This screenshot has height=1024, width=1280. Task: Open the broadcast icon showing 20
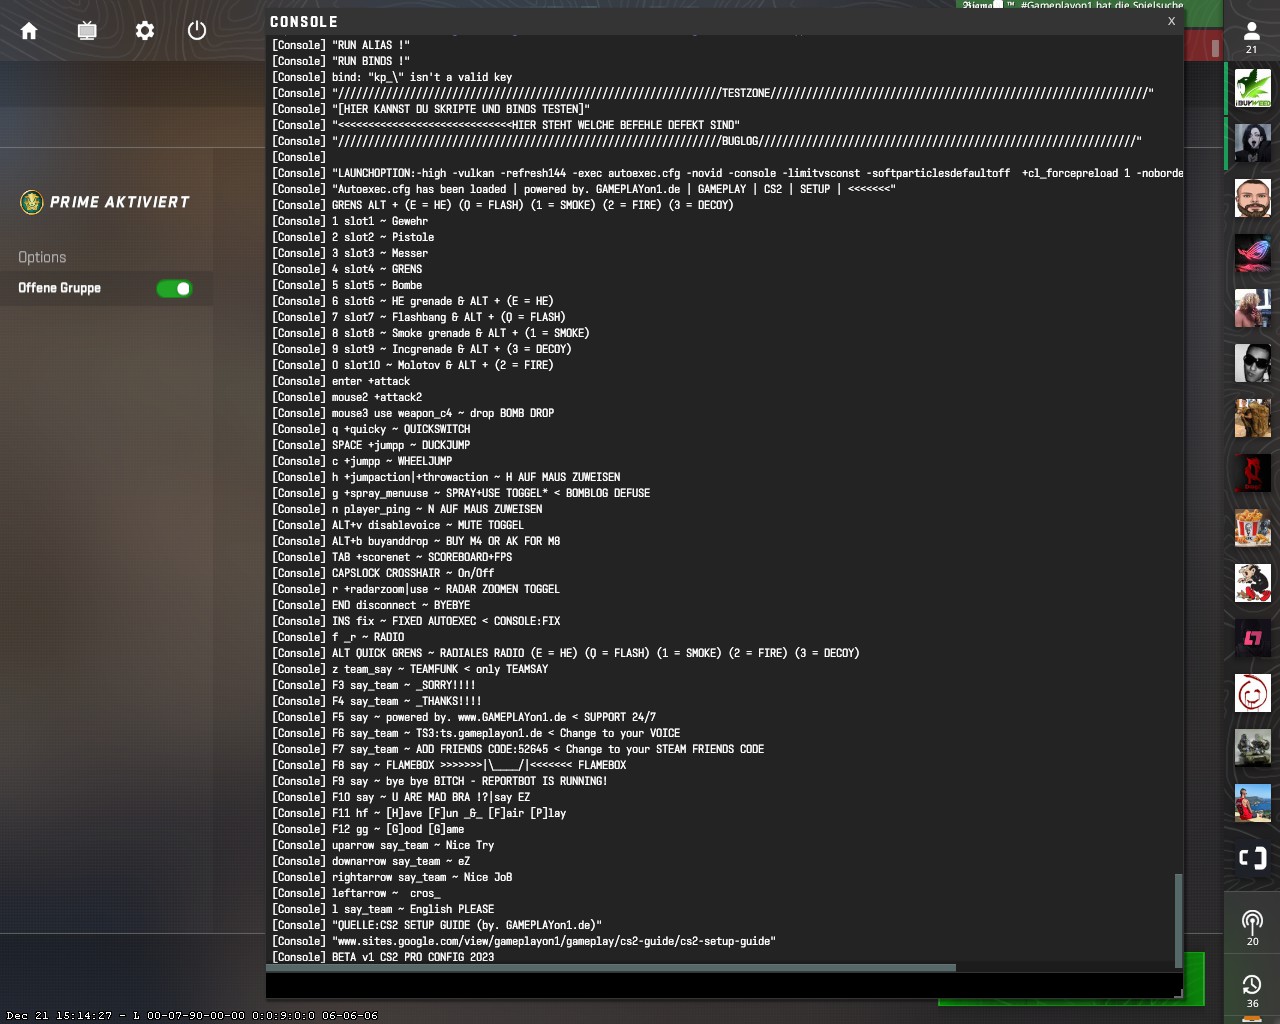tap(1253, 927)
